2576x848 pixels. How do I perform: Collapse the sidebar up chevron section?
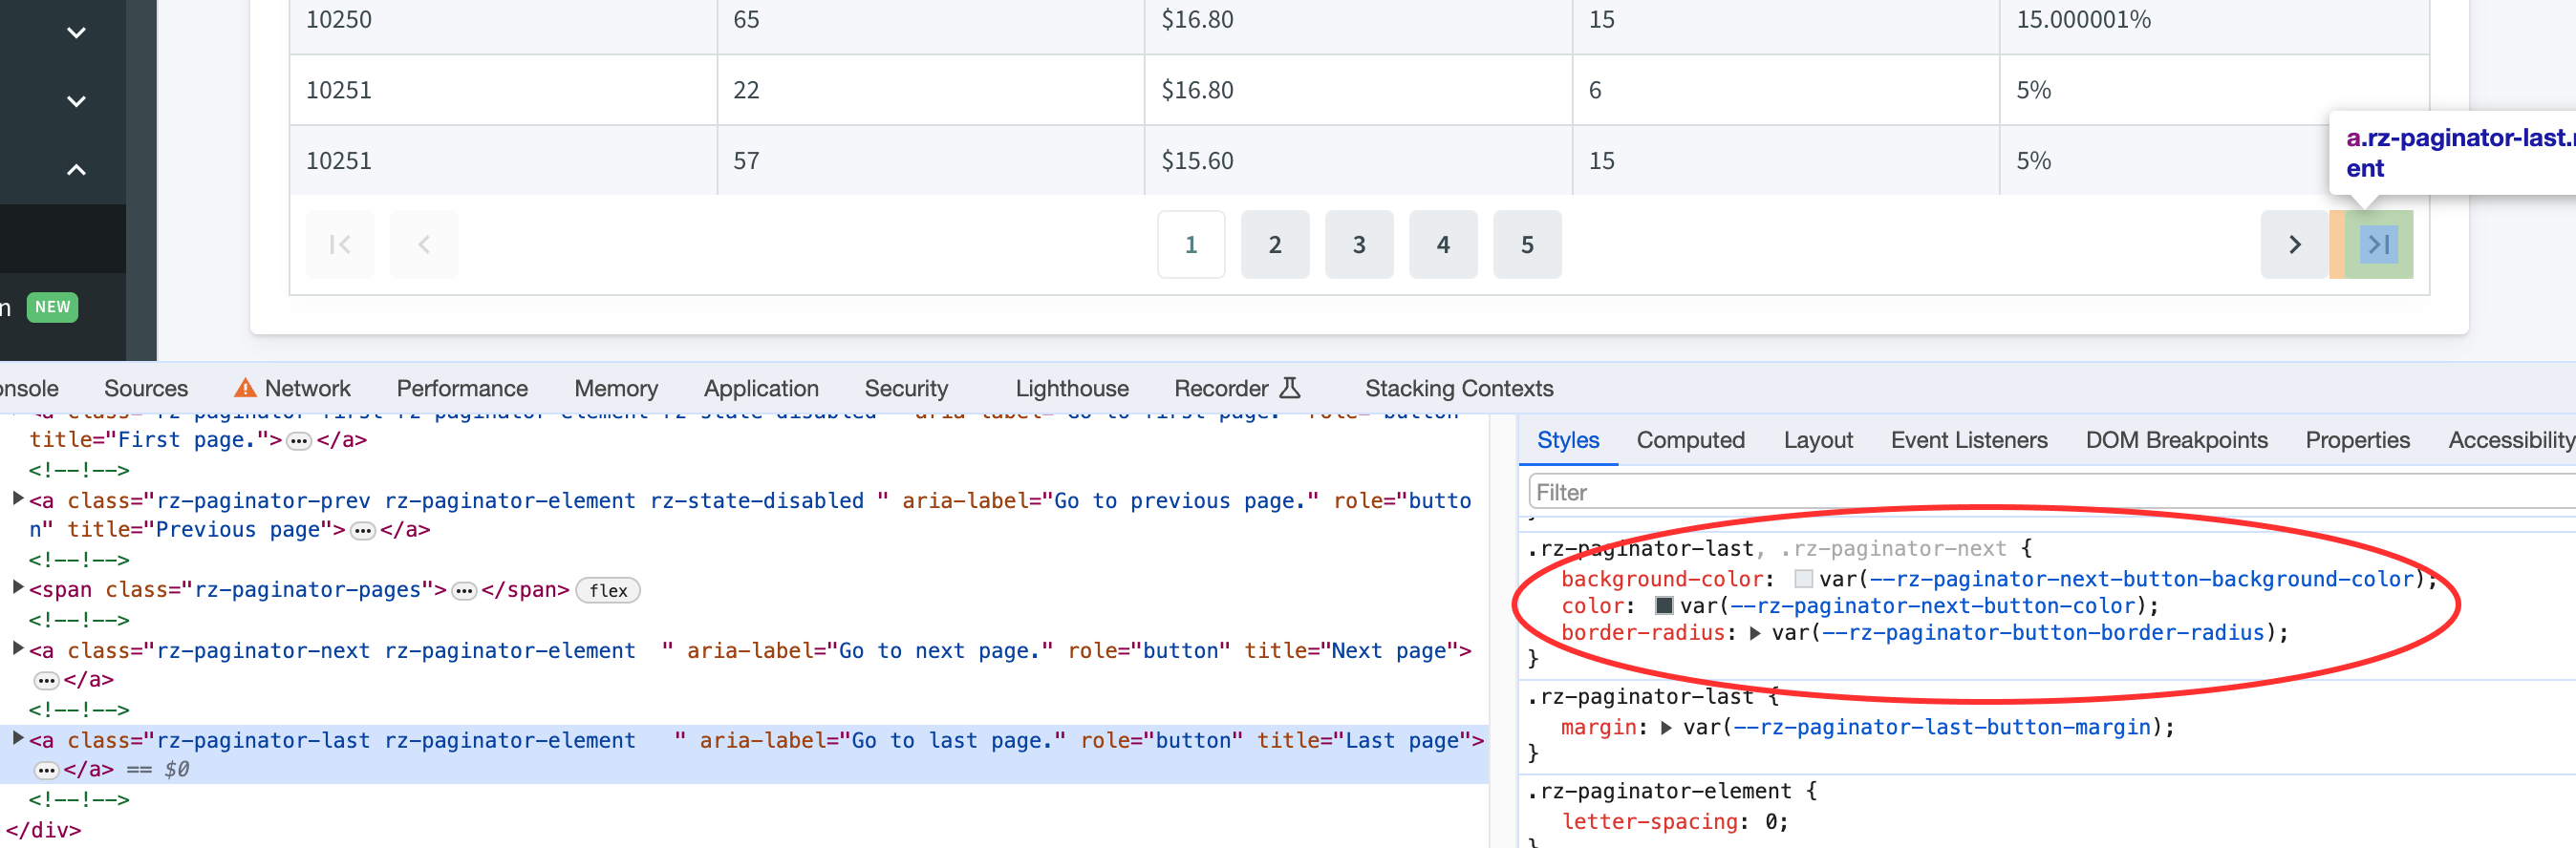click(76, 170)
